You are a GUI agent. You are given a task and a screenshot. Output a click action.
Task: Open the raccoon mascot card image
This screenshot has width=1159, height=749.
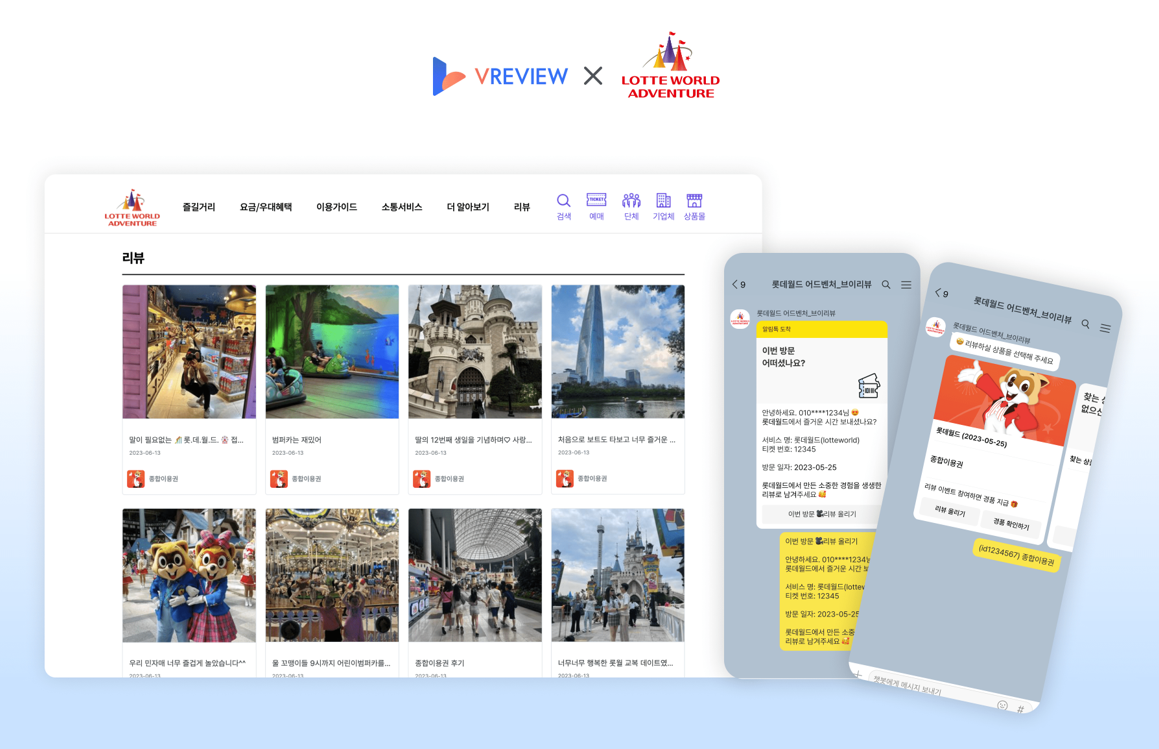(1005, 401)
